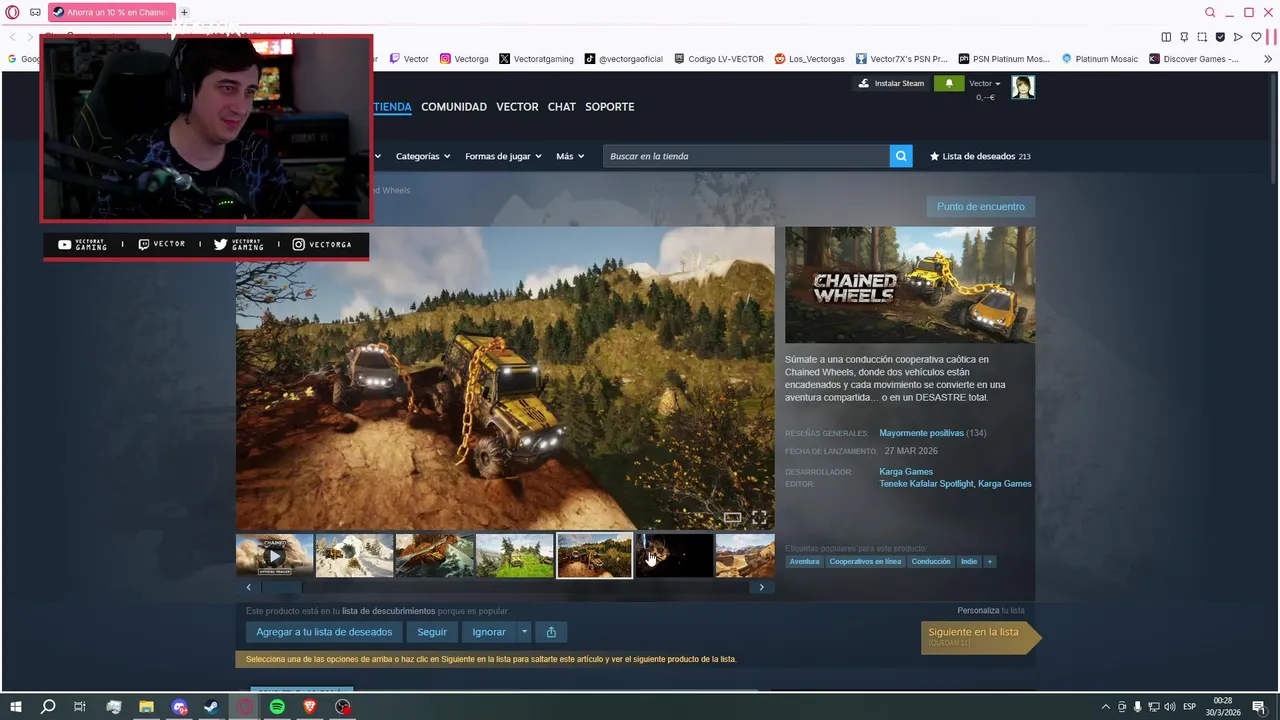Toggle fullscreen icon on the screenshot viewer
This screenshot has width=1280, height=720.
point(759,517)
